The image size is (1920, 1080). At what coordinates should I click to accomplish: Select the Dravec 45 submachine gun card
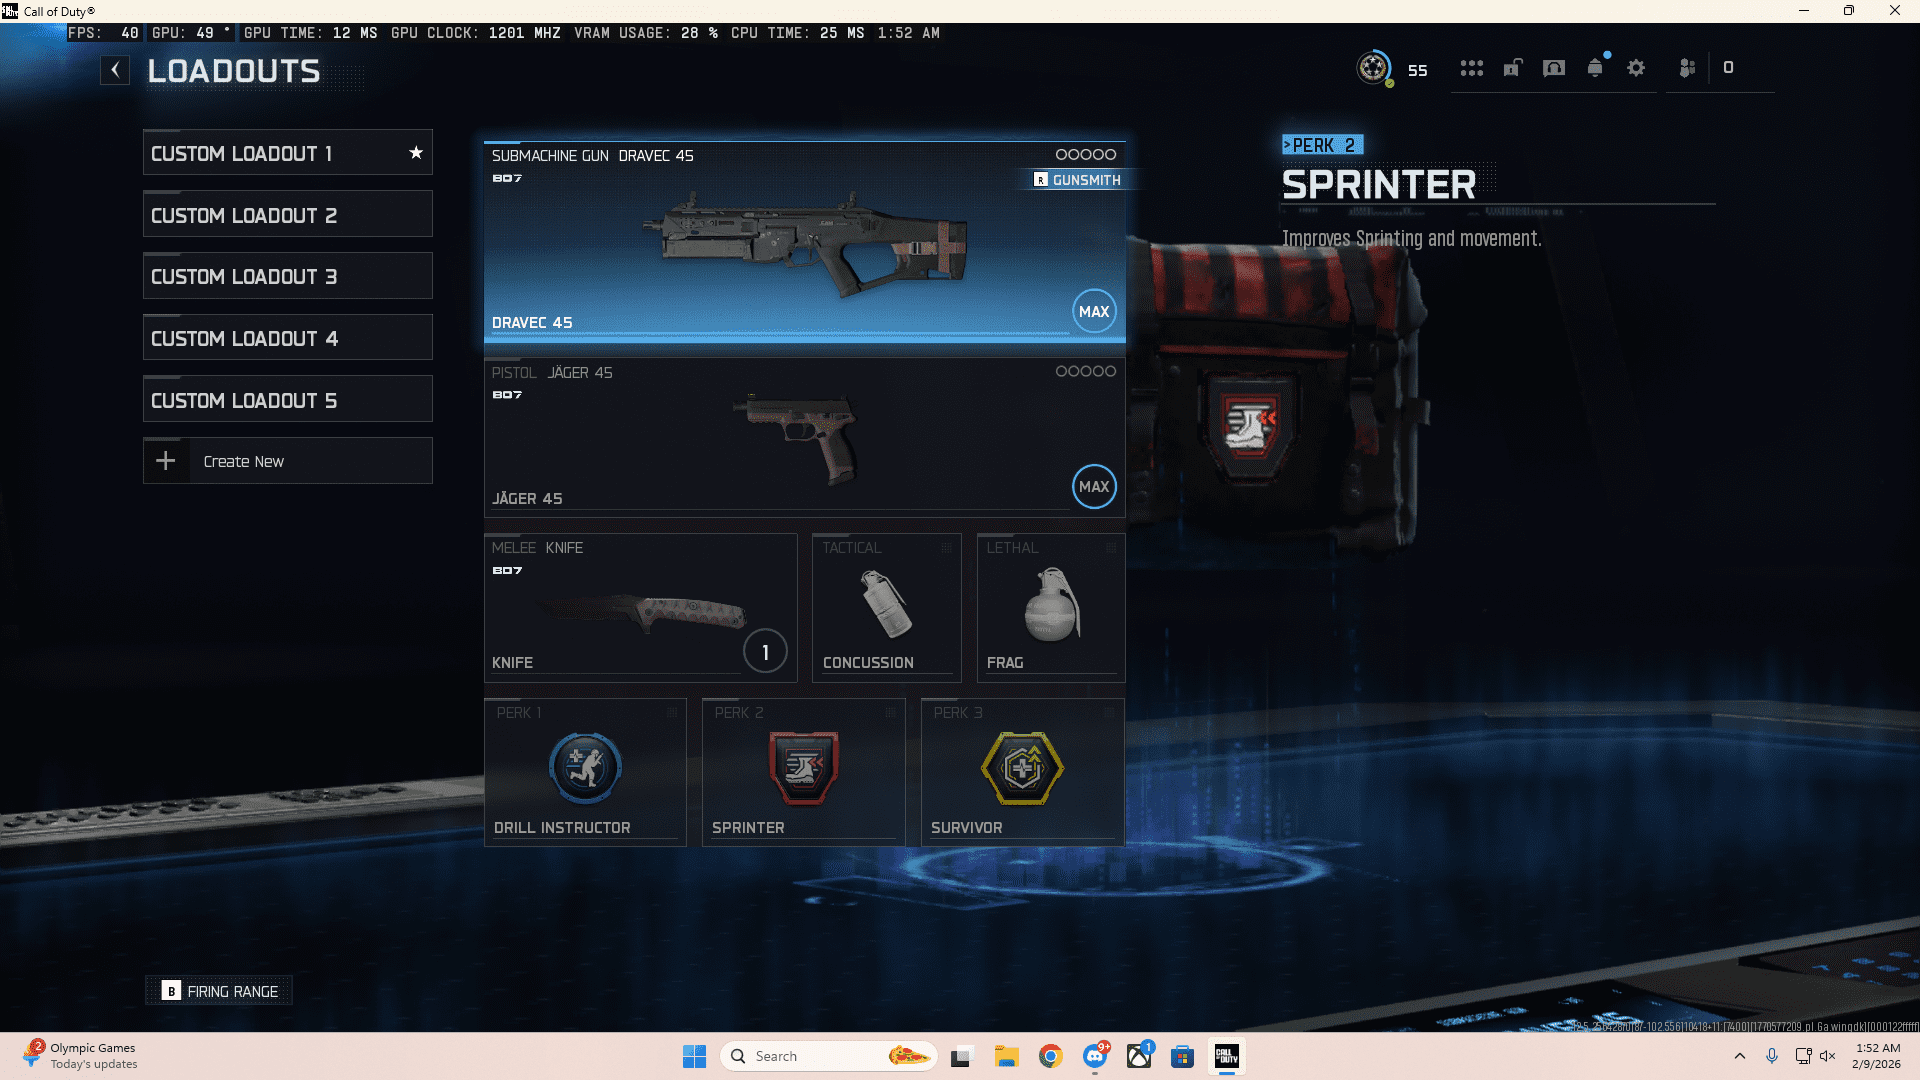click(805, 242)
